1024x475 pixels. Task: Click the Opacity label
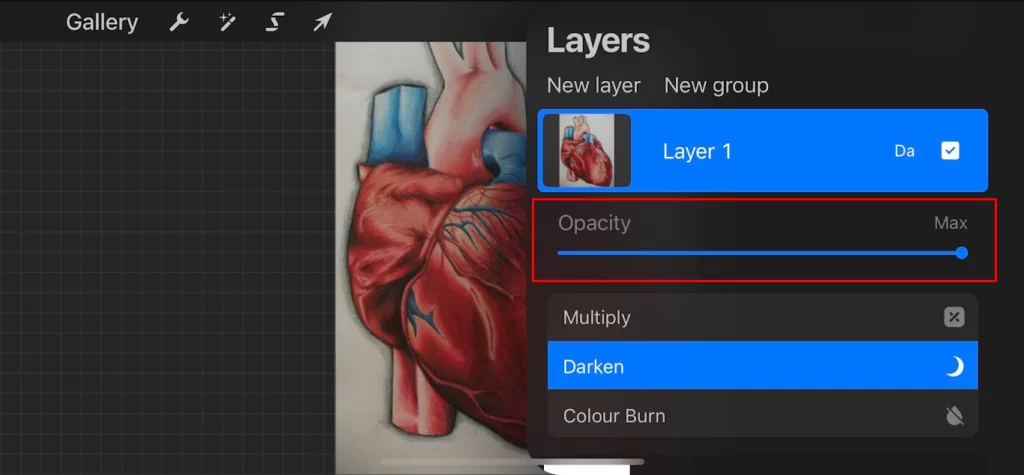click(x=594, y=223)
